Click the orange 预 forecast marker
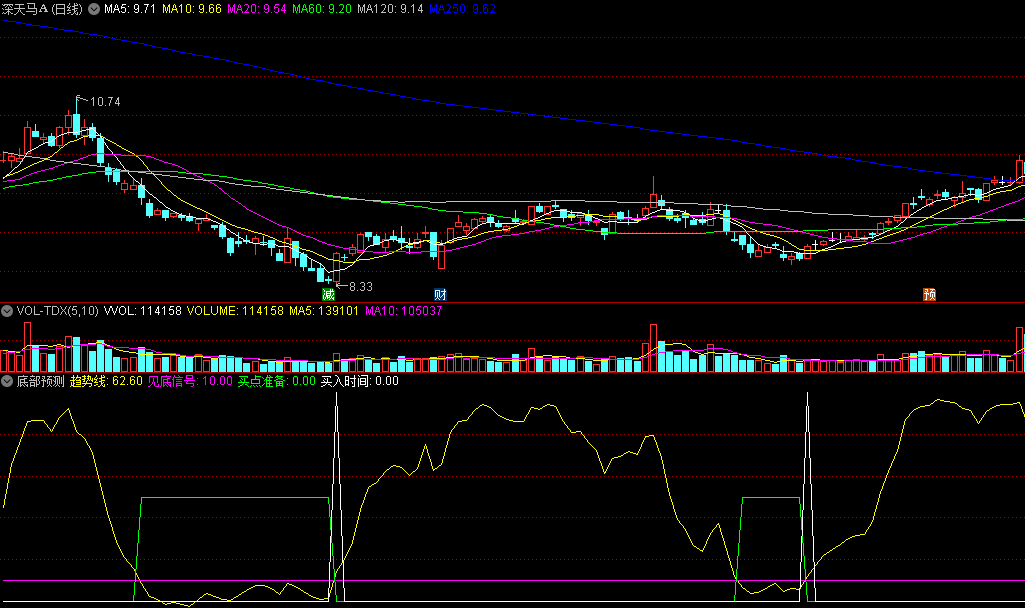The height and width of the screenshot is (608, 1025). point(929,295)
